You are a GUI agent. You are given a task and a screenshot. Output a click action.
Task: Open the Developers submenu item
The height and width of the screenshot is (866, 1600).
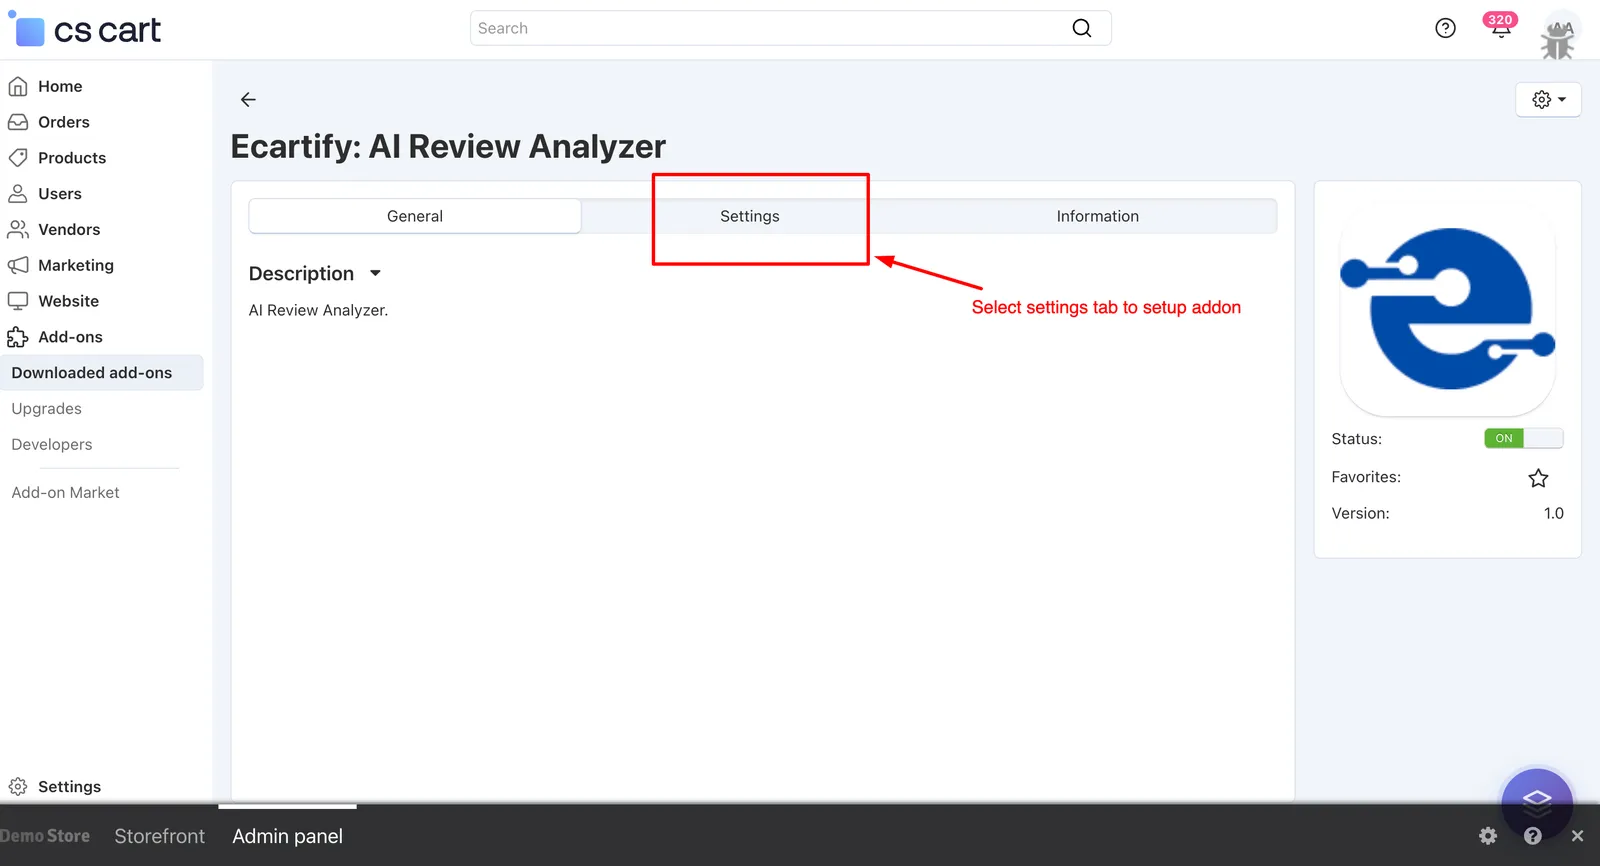52,445
